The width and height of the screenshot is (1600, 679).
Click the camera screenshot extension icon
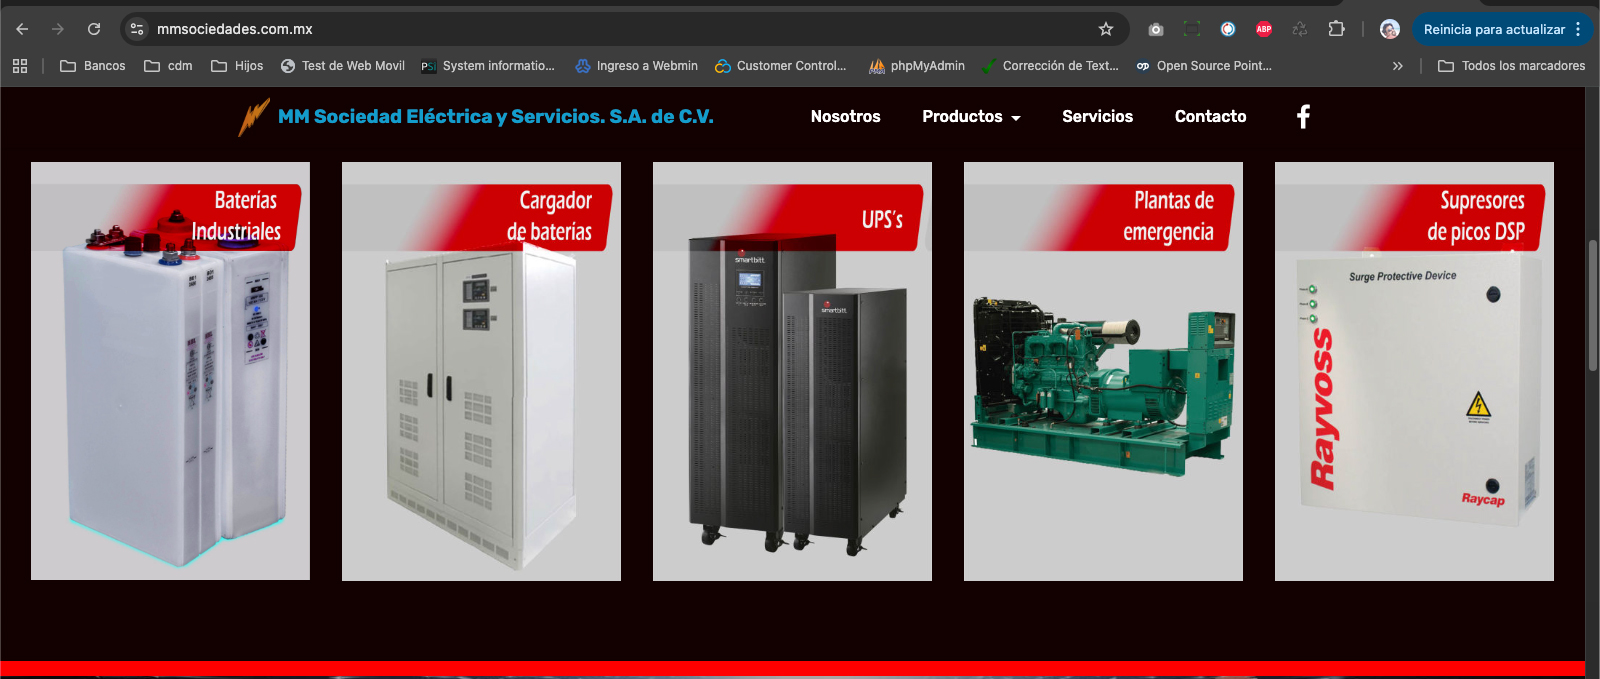(x=1156, y=29)
